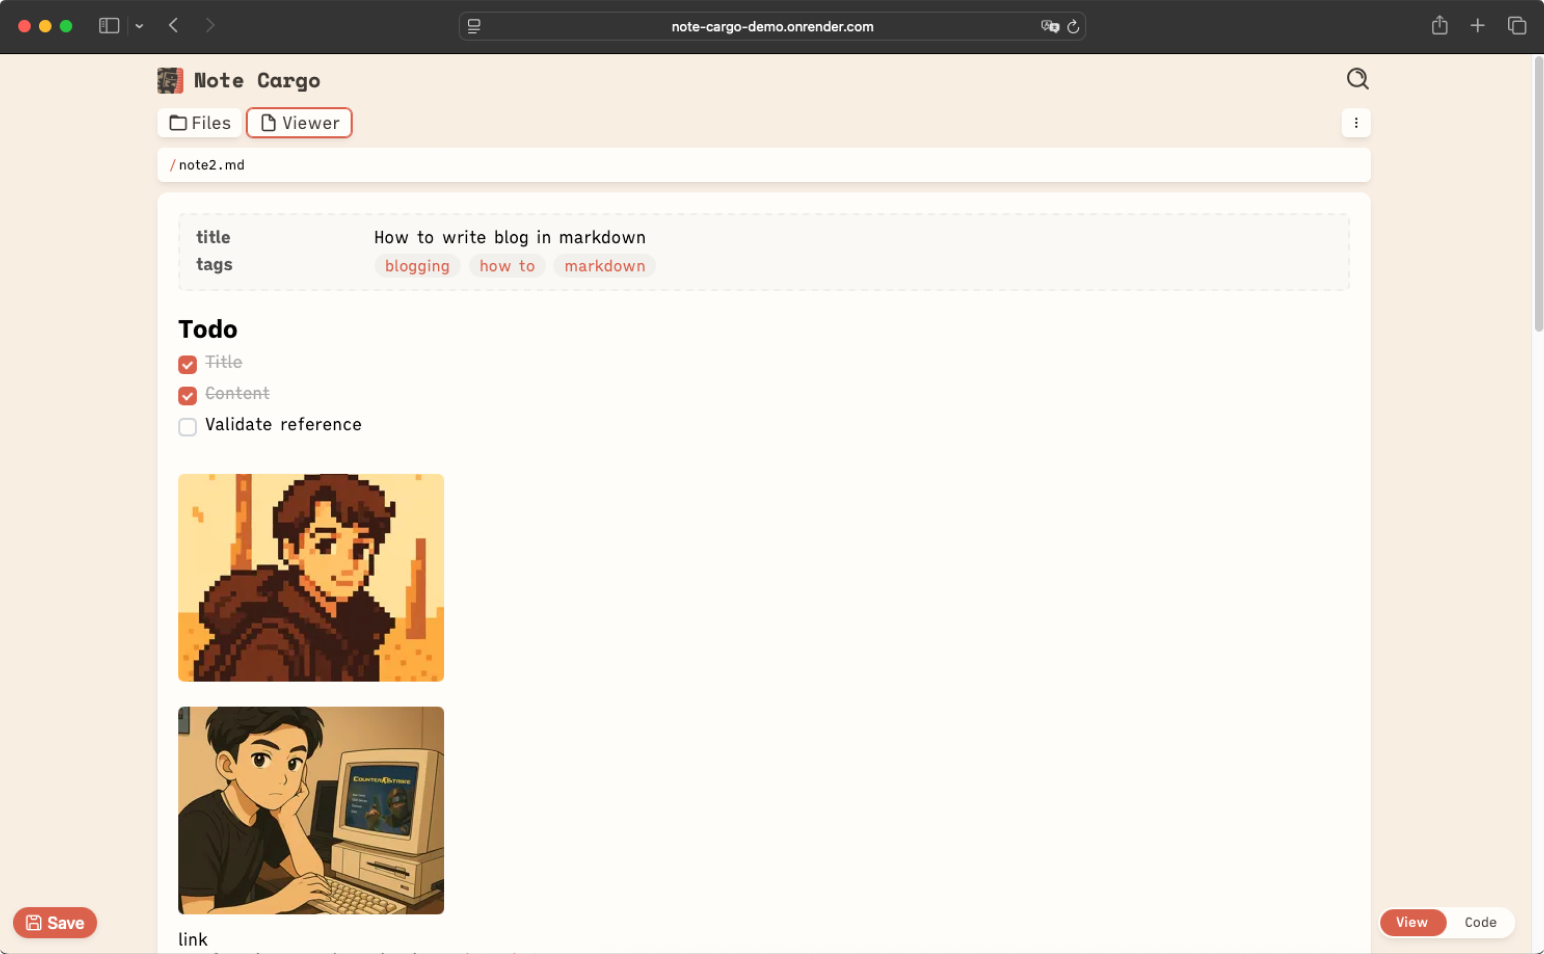The height and width of the screenshot is (954, 1544).
Task: Click the Note Cargo logo icon
Action: click(170, 81)
